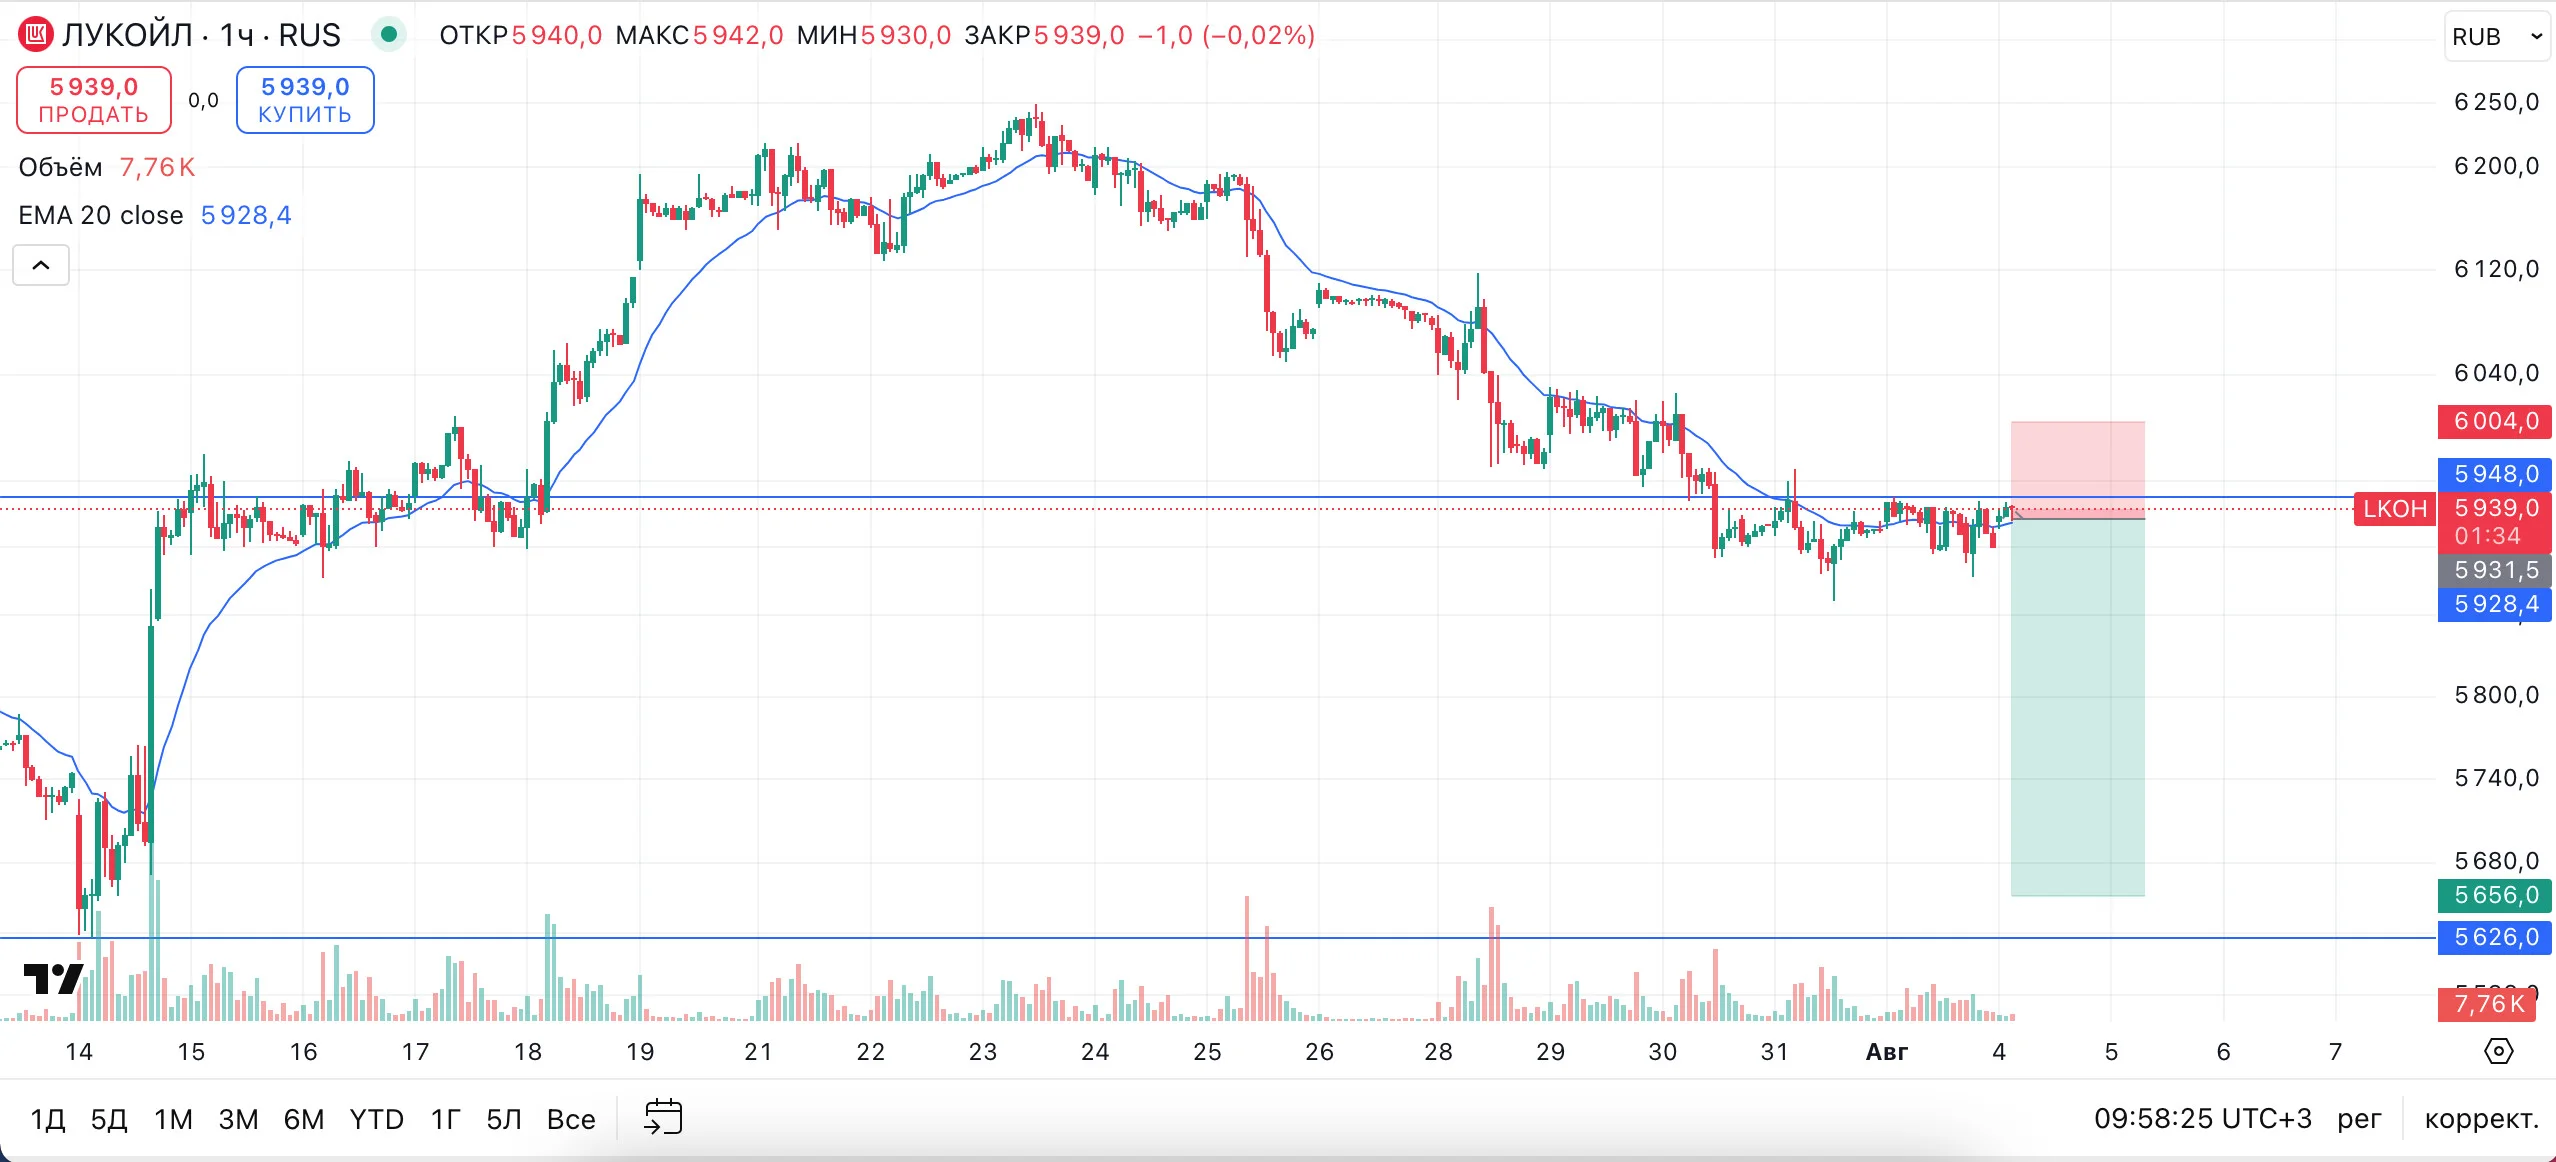The image size is (2556, 1162).
Task: Click the 5740,0 price scale value
Action: (2496, 778)
